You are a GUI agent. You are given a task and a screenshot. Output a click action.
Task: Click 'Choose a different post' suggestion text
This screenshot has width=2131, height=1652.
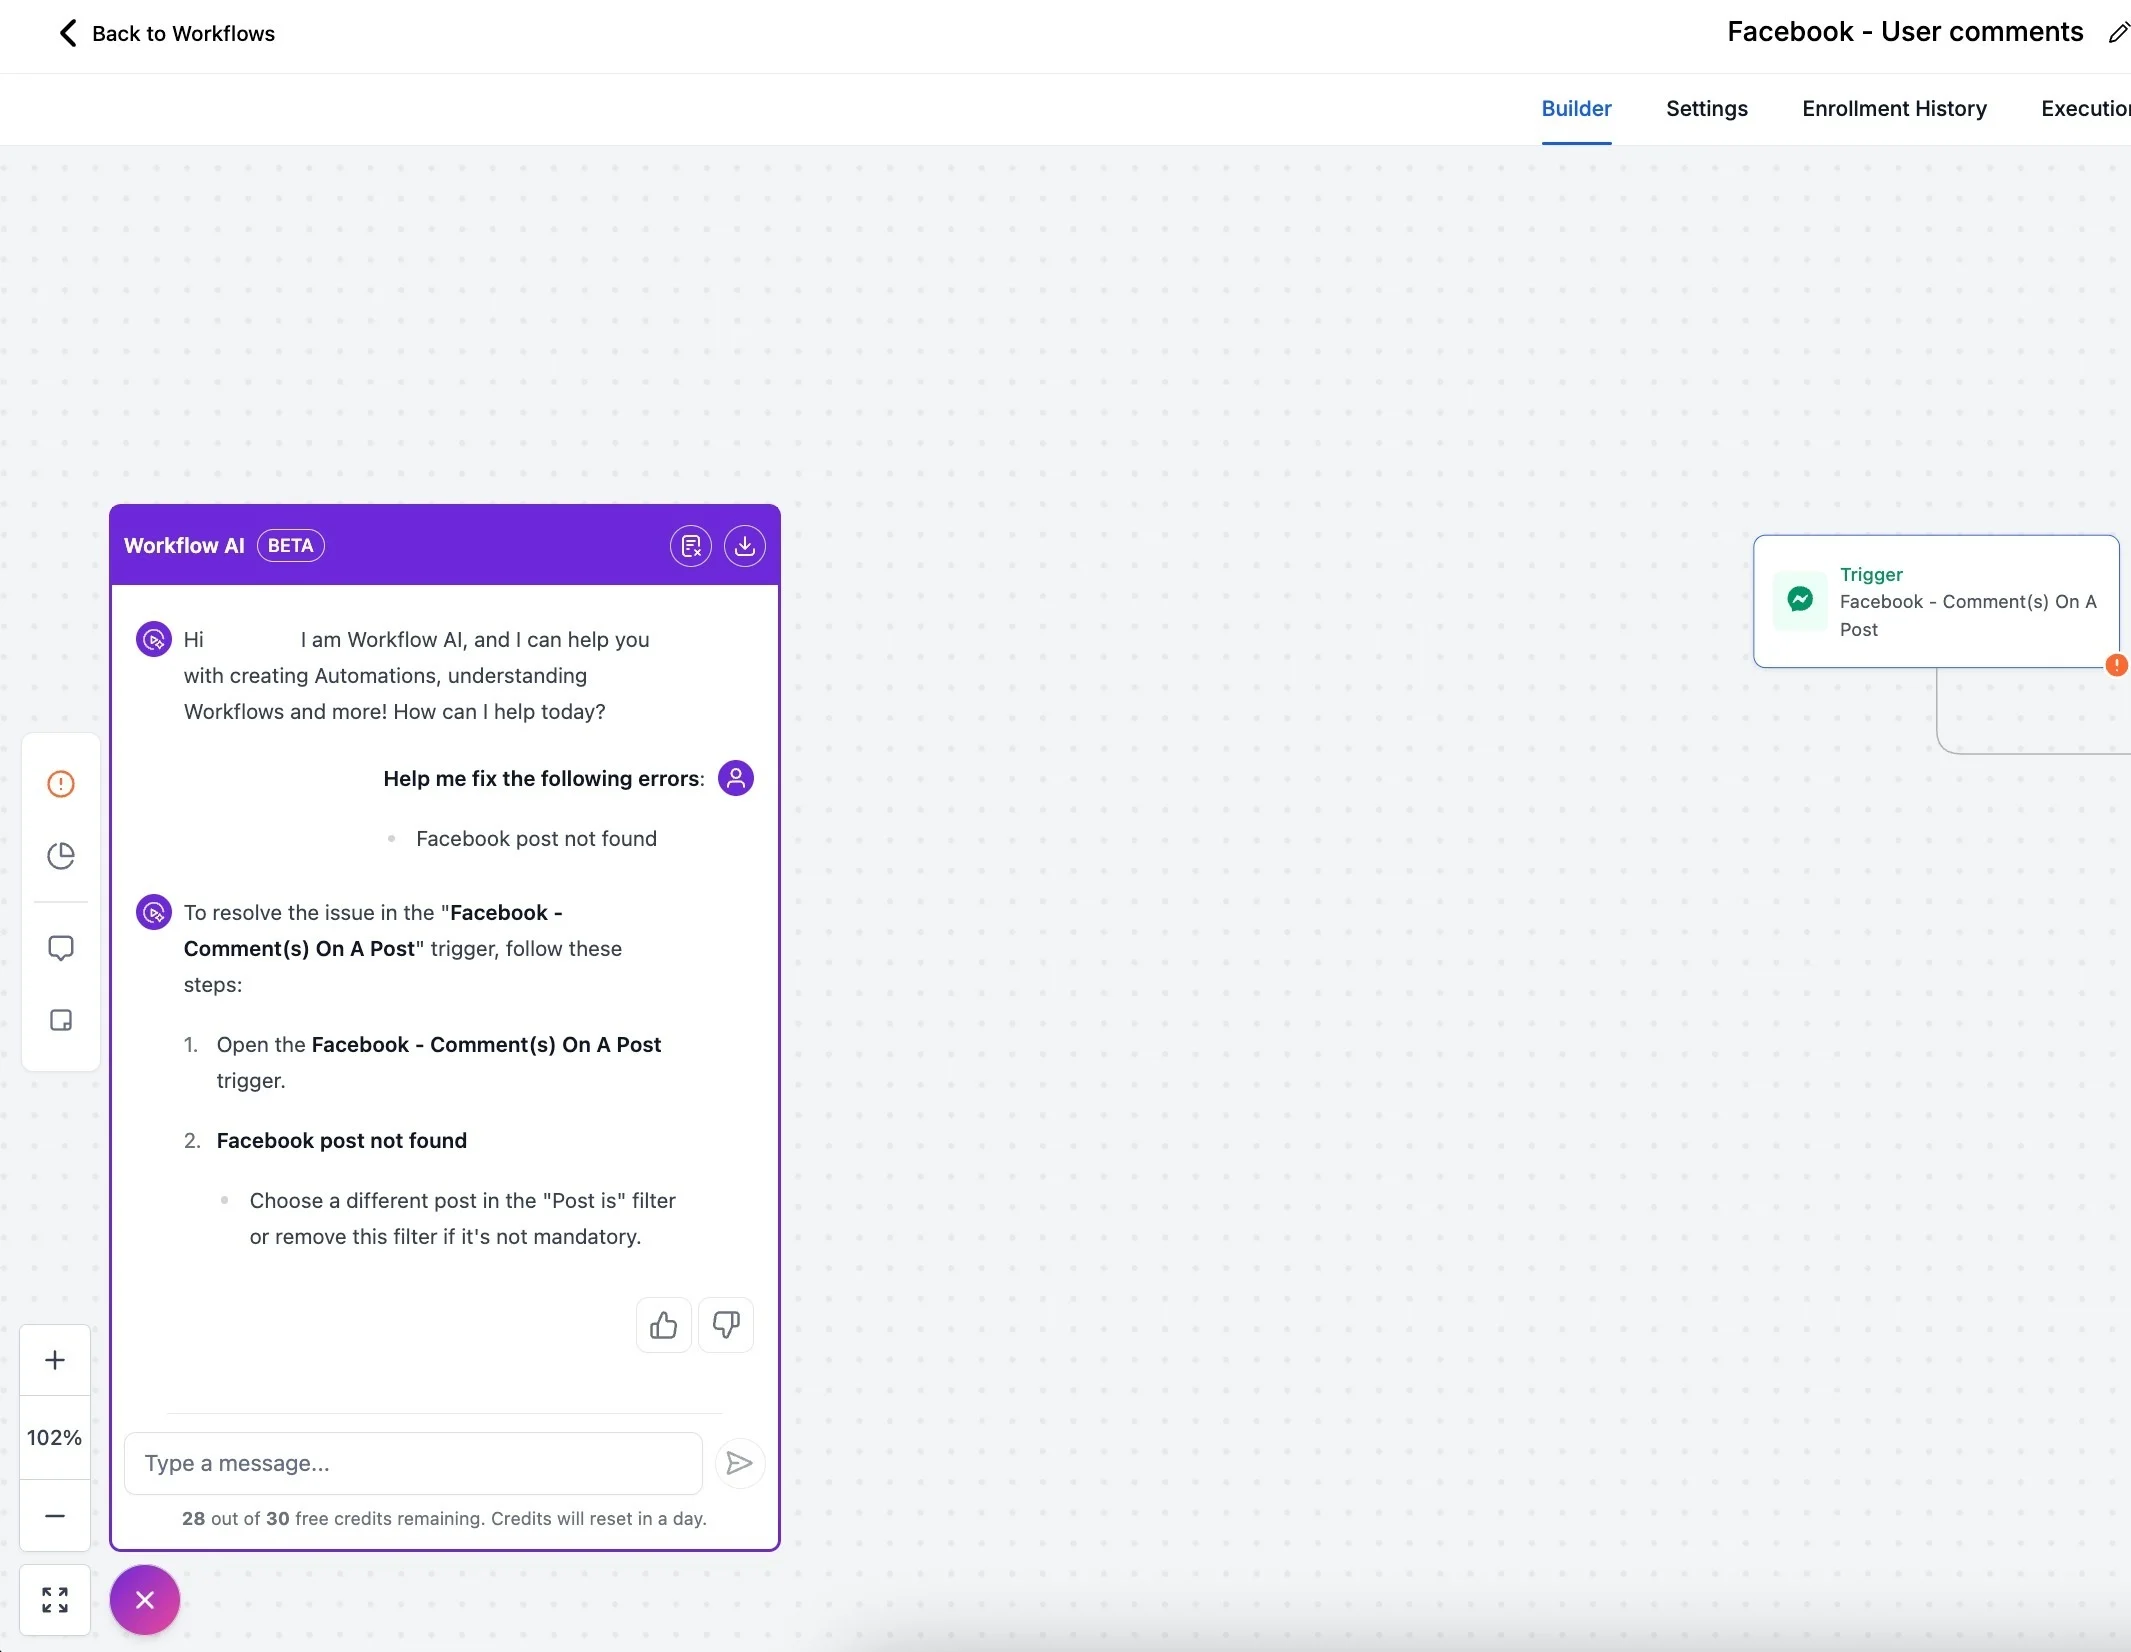point(463,1219)
